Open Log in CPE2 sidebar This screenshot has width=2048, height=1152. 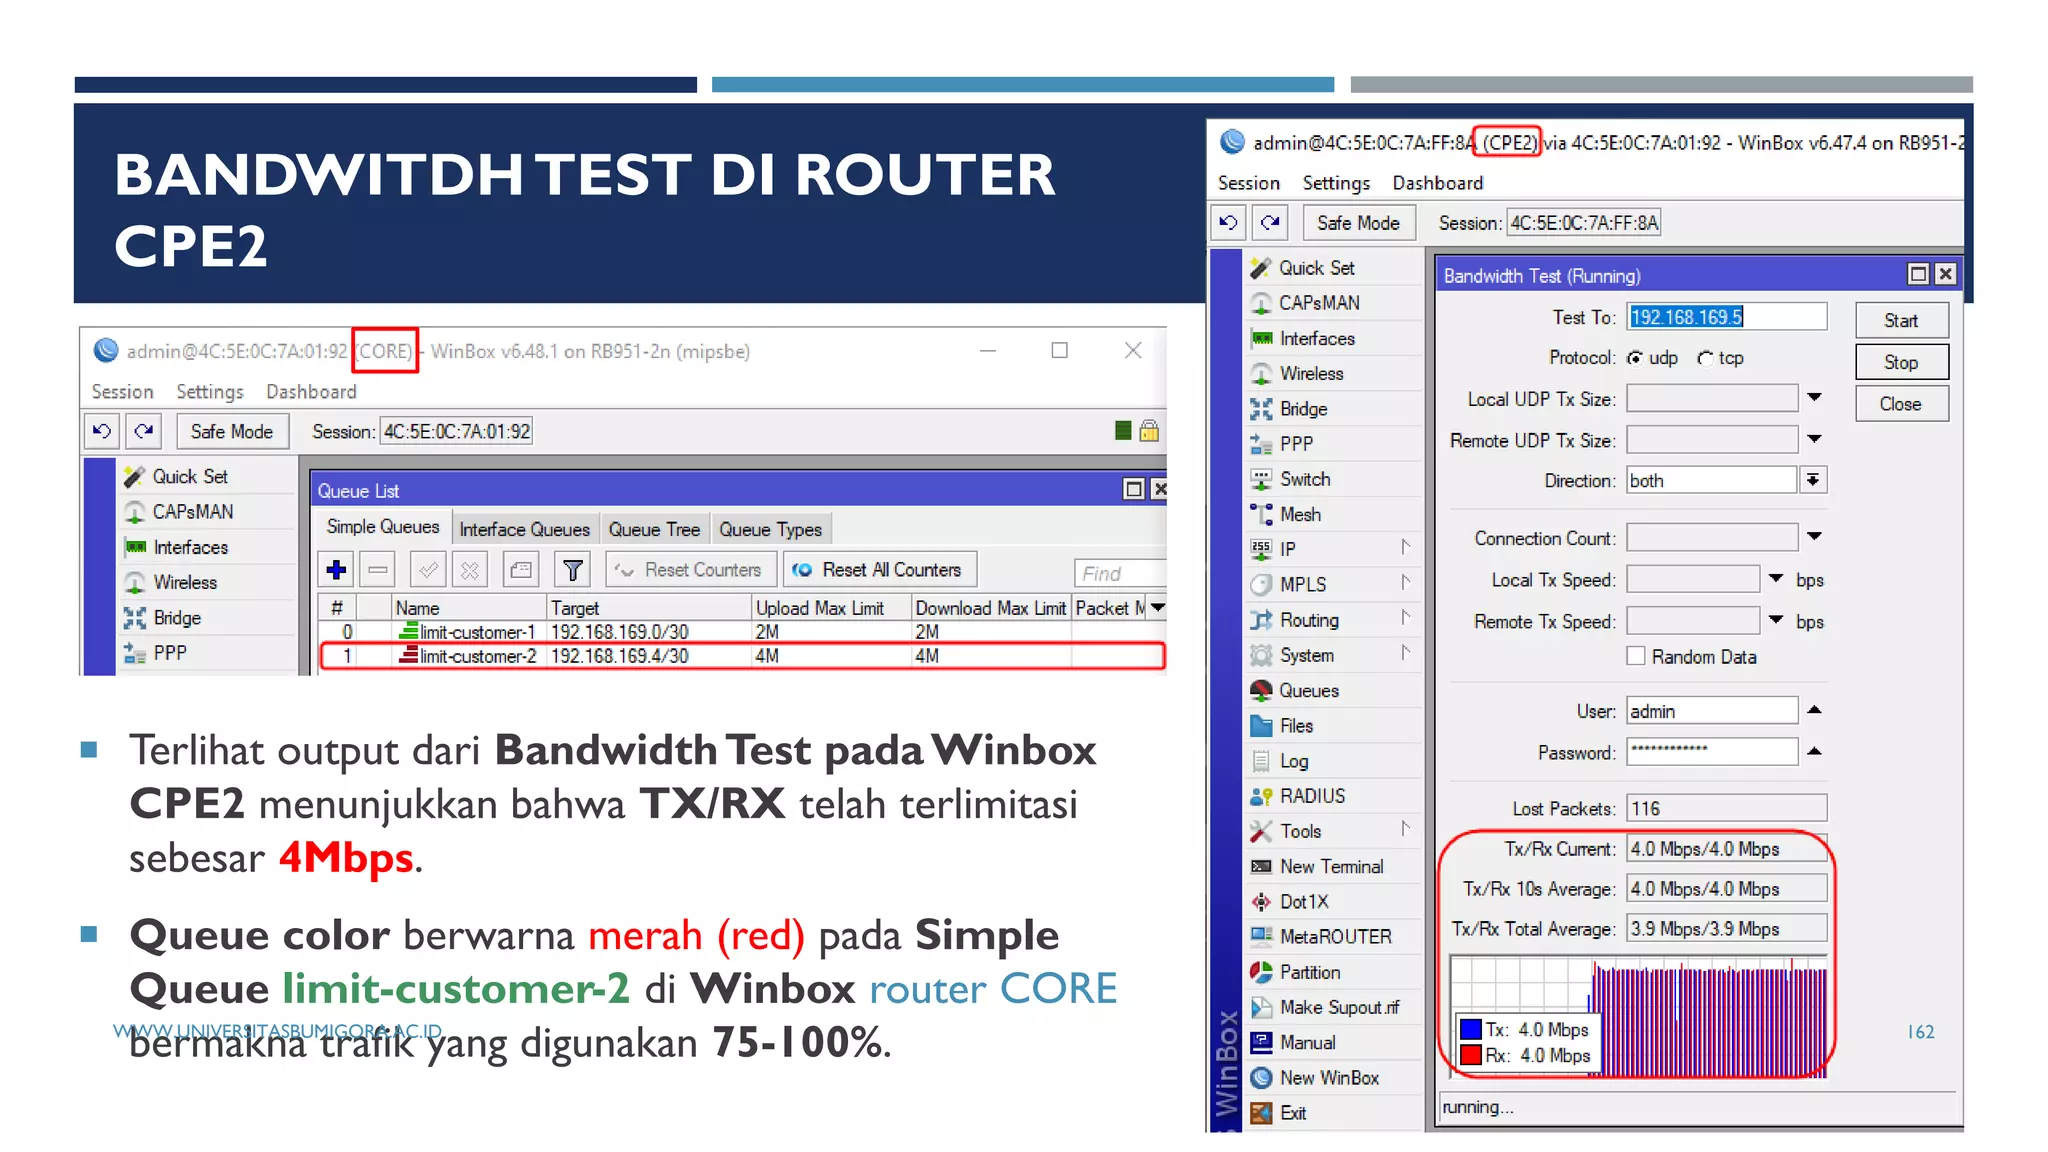1293,761
